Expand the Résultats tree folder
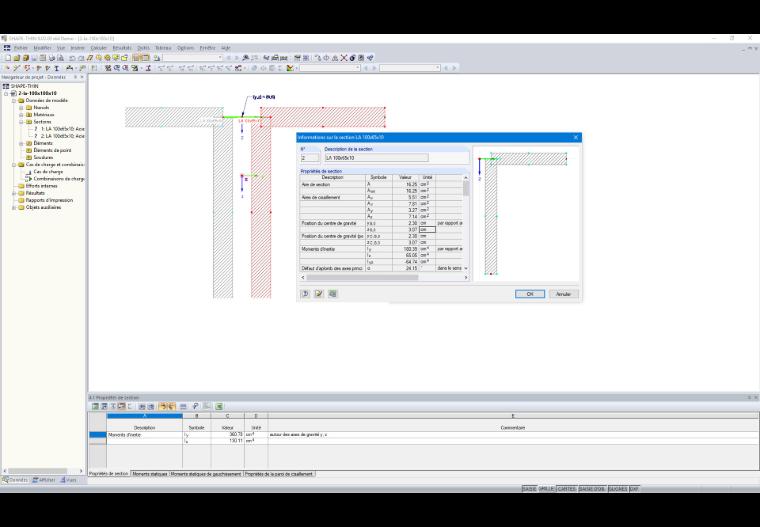The height and width of the screenshot is (527, 760). [14, 193]
